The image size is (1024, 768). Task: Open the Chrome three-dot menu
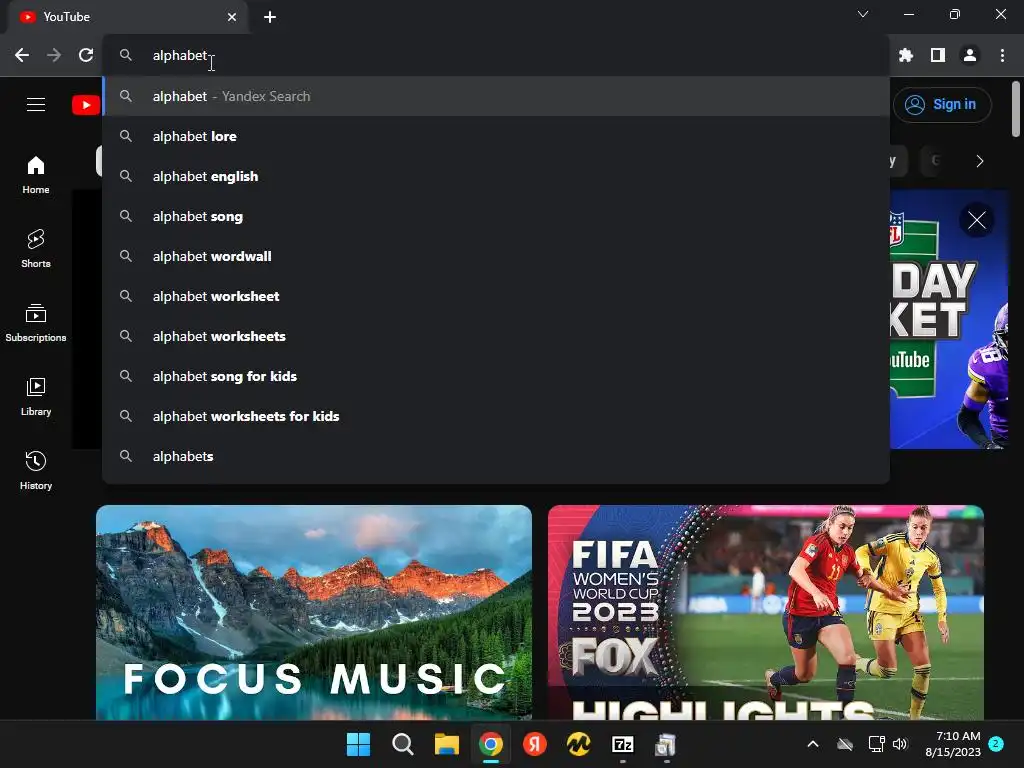point(1002,56)
